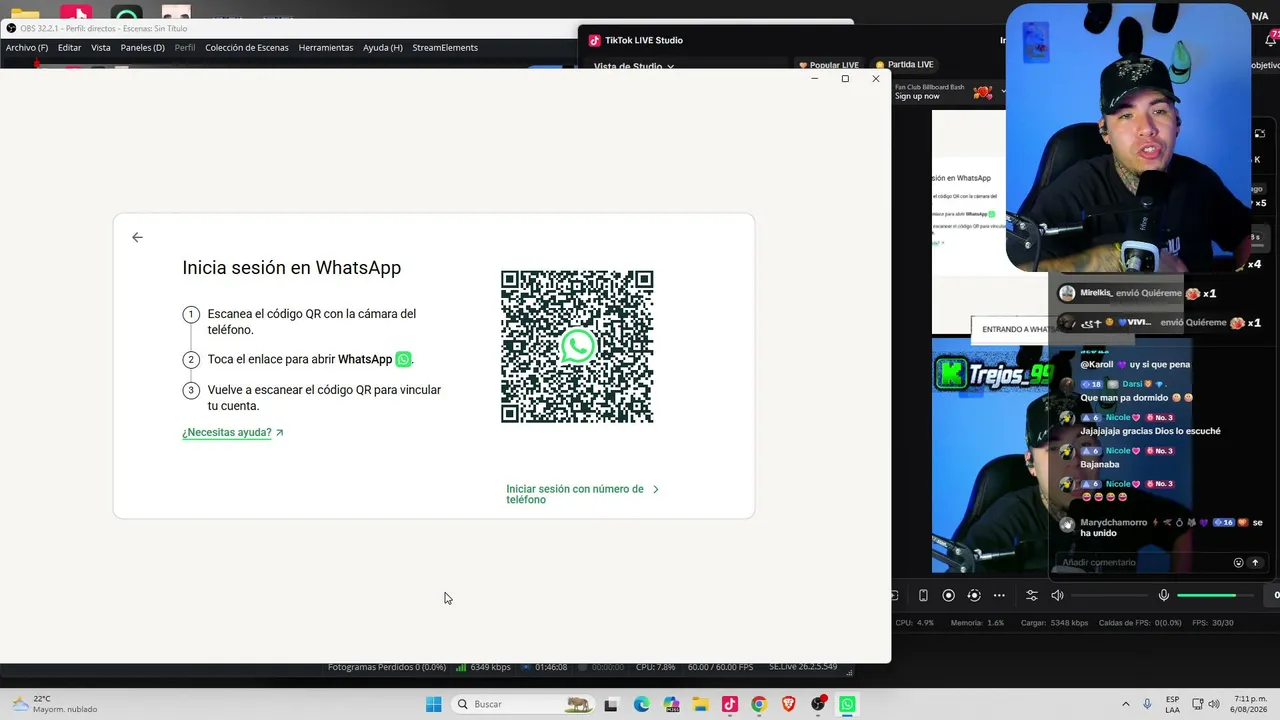Viewport: 1280px width, 720px height.
Task: Open Paneles menu in OBS
Action: click(142, 47)
